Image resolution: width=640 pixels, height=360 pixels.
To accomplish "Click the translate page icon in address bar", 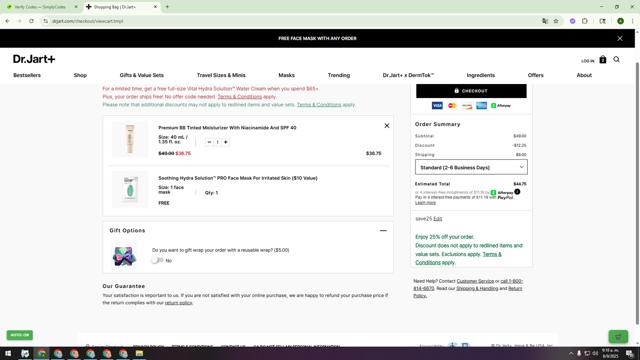I will pos(545,21).
